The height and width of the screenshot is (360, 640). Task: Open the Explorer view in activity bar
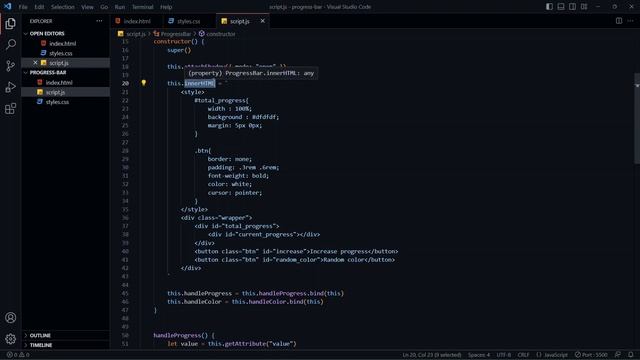(11, 24)
